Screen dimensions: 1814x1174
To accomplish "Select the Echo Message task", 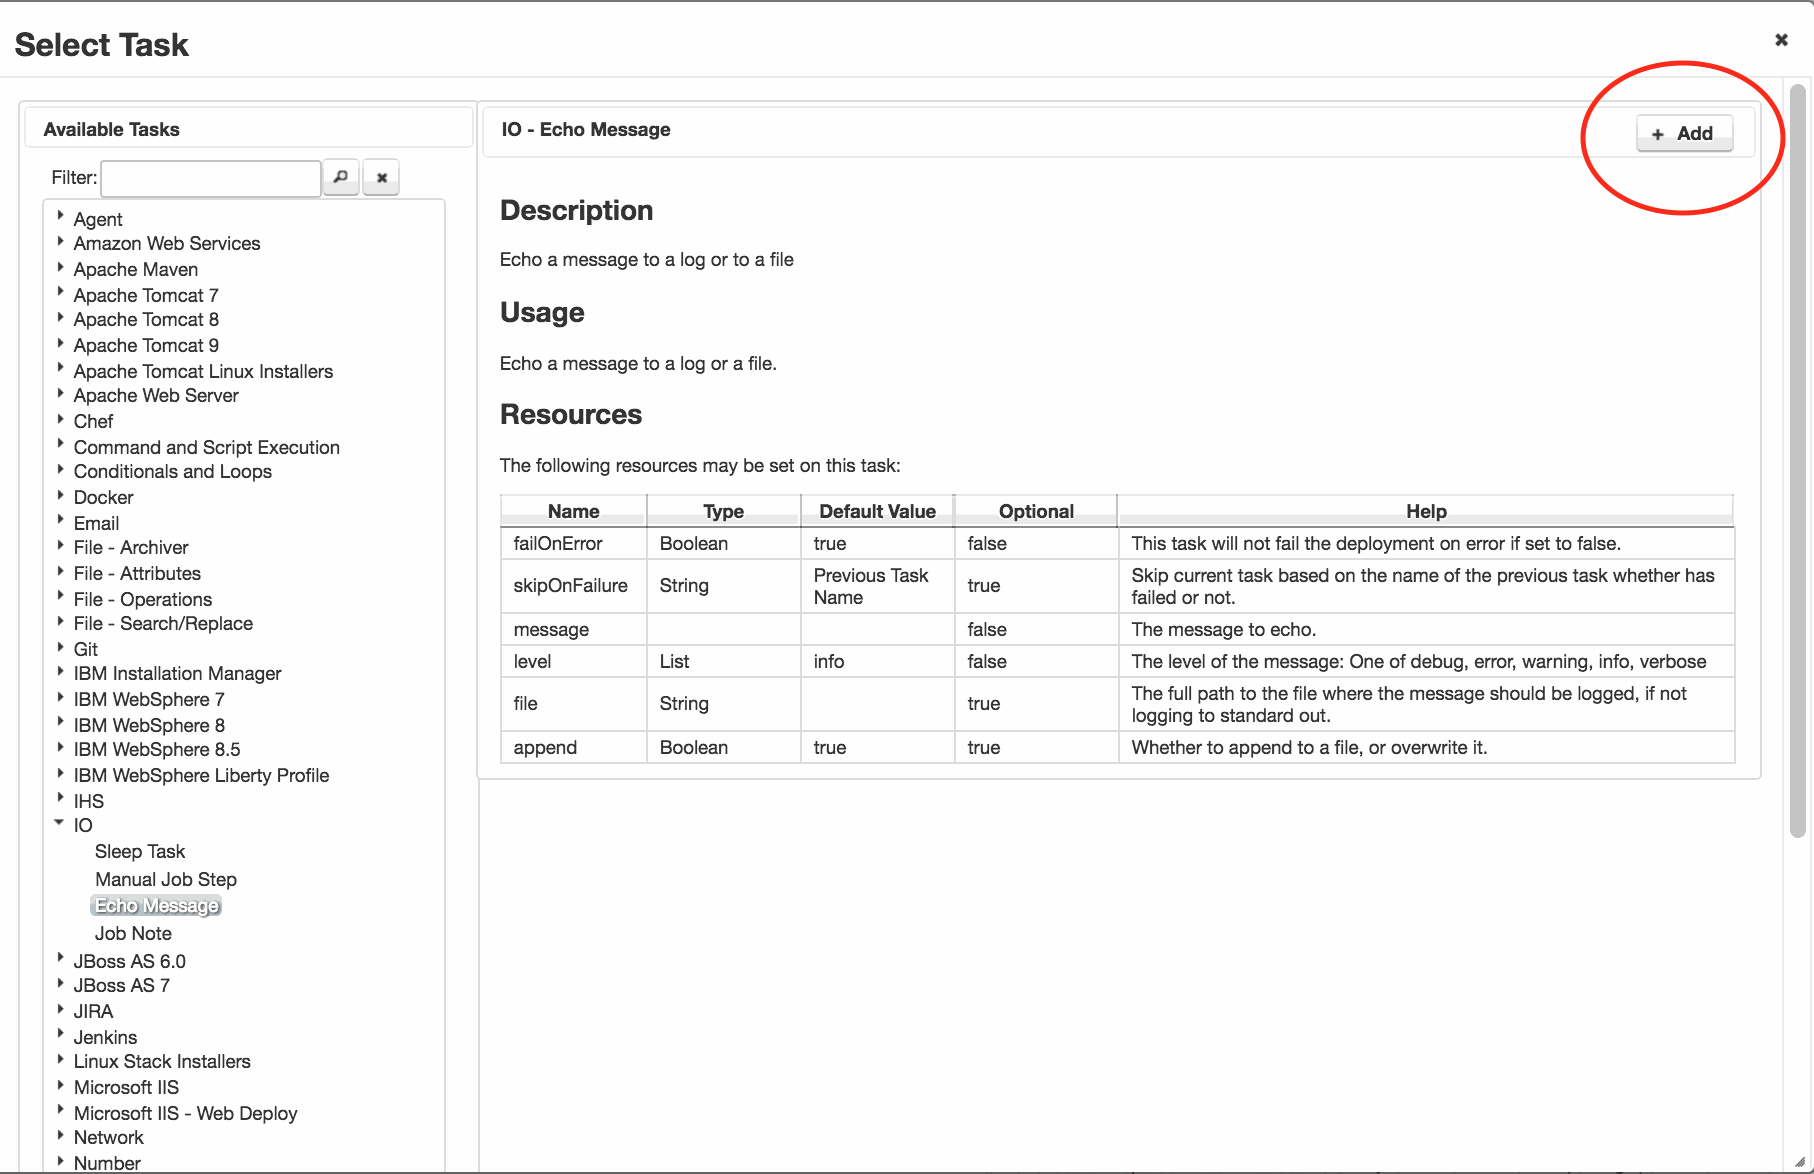I will [156, 905].
